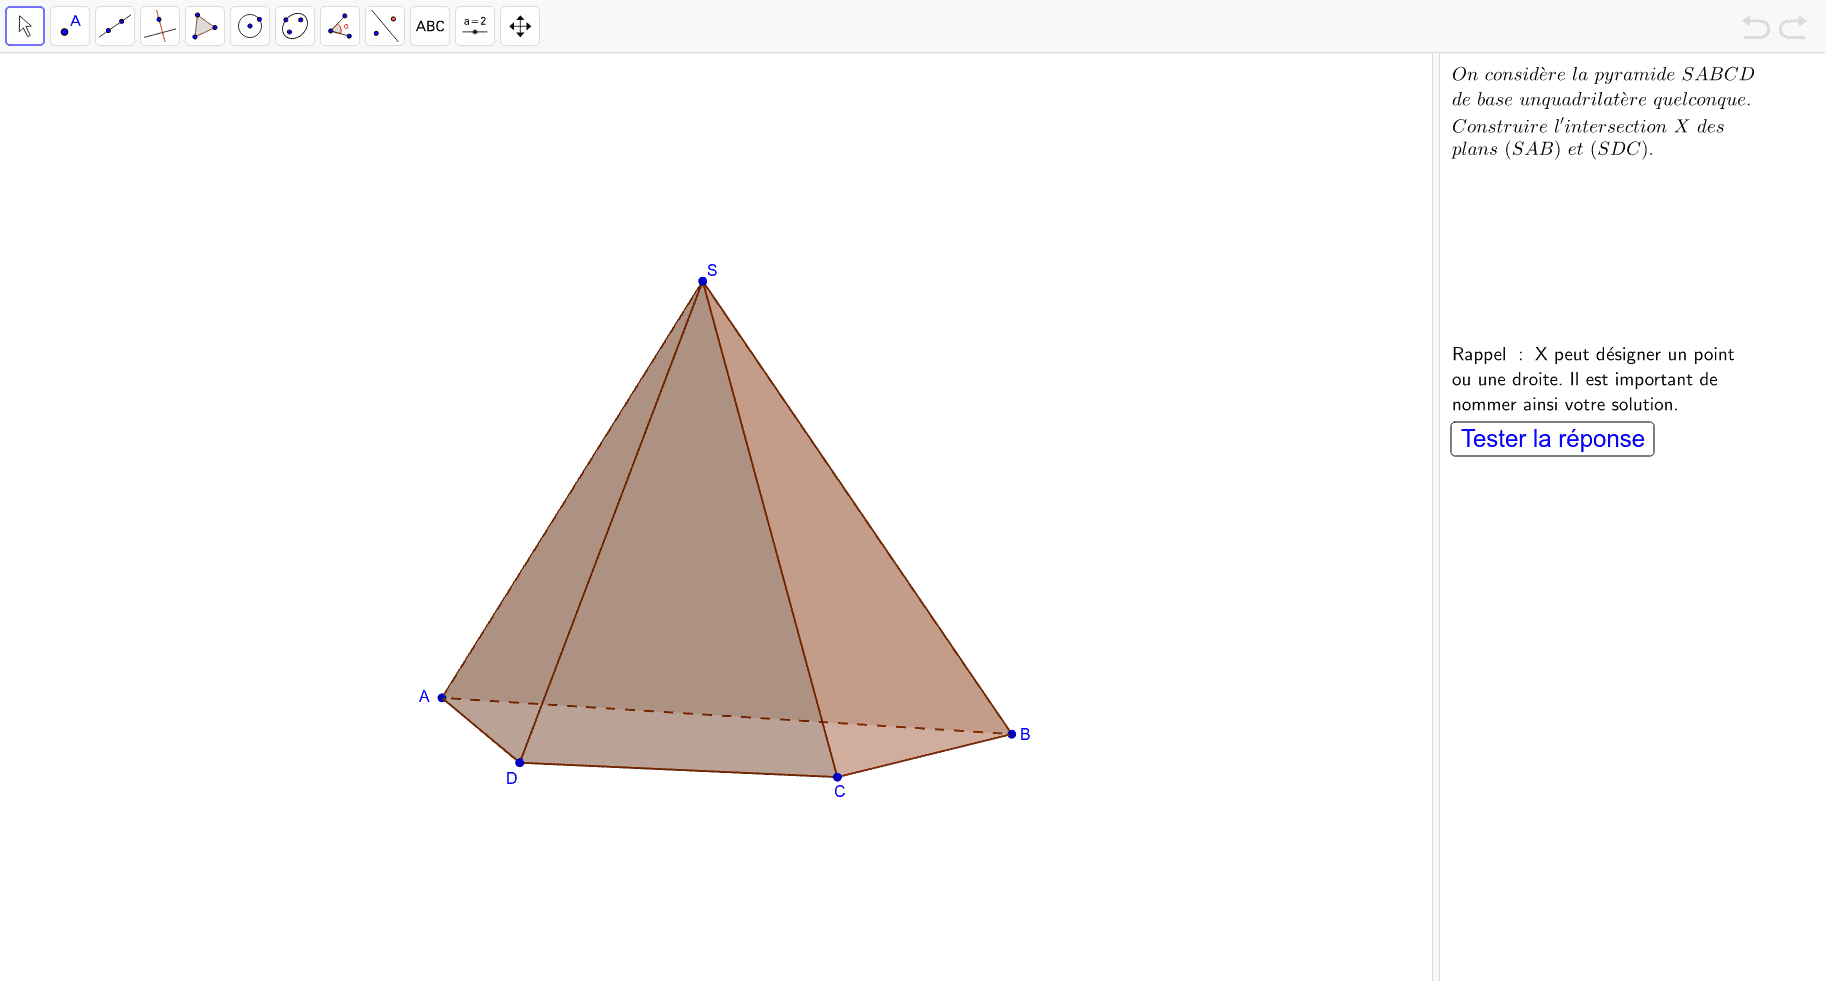1827x983 pixels.
Task: Click the edge SB of the pyramid
Action: coord(857,507)
